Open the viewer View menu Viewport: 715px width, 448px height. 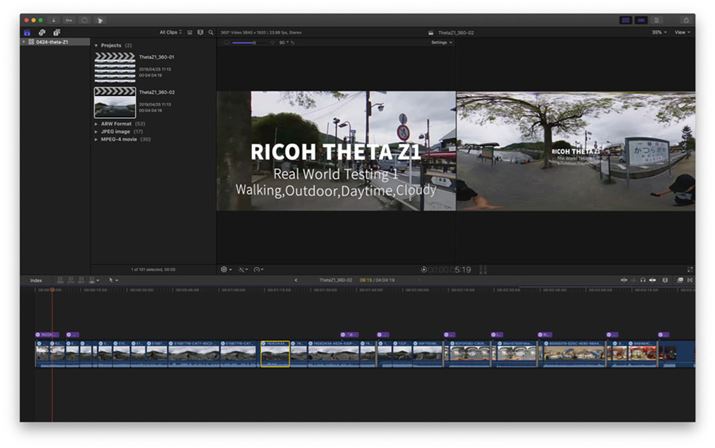click(x=682, y=32)
